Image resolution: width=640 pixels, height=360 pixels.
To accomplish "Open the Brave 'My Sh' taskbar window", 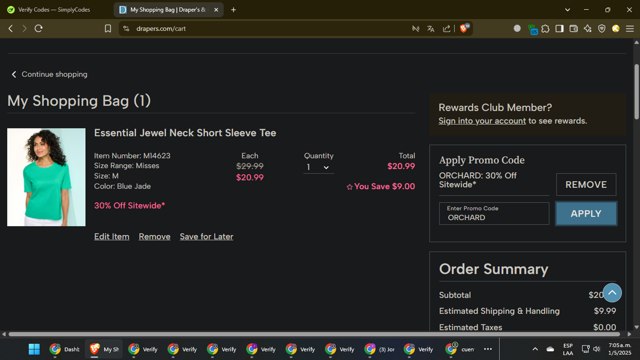I will (104, 349).
